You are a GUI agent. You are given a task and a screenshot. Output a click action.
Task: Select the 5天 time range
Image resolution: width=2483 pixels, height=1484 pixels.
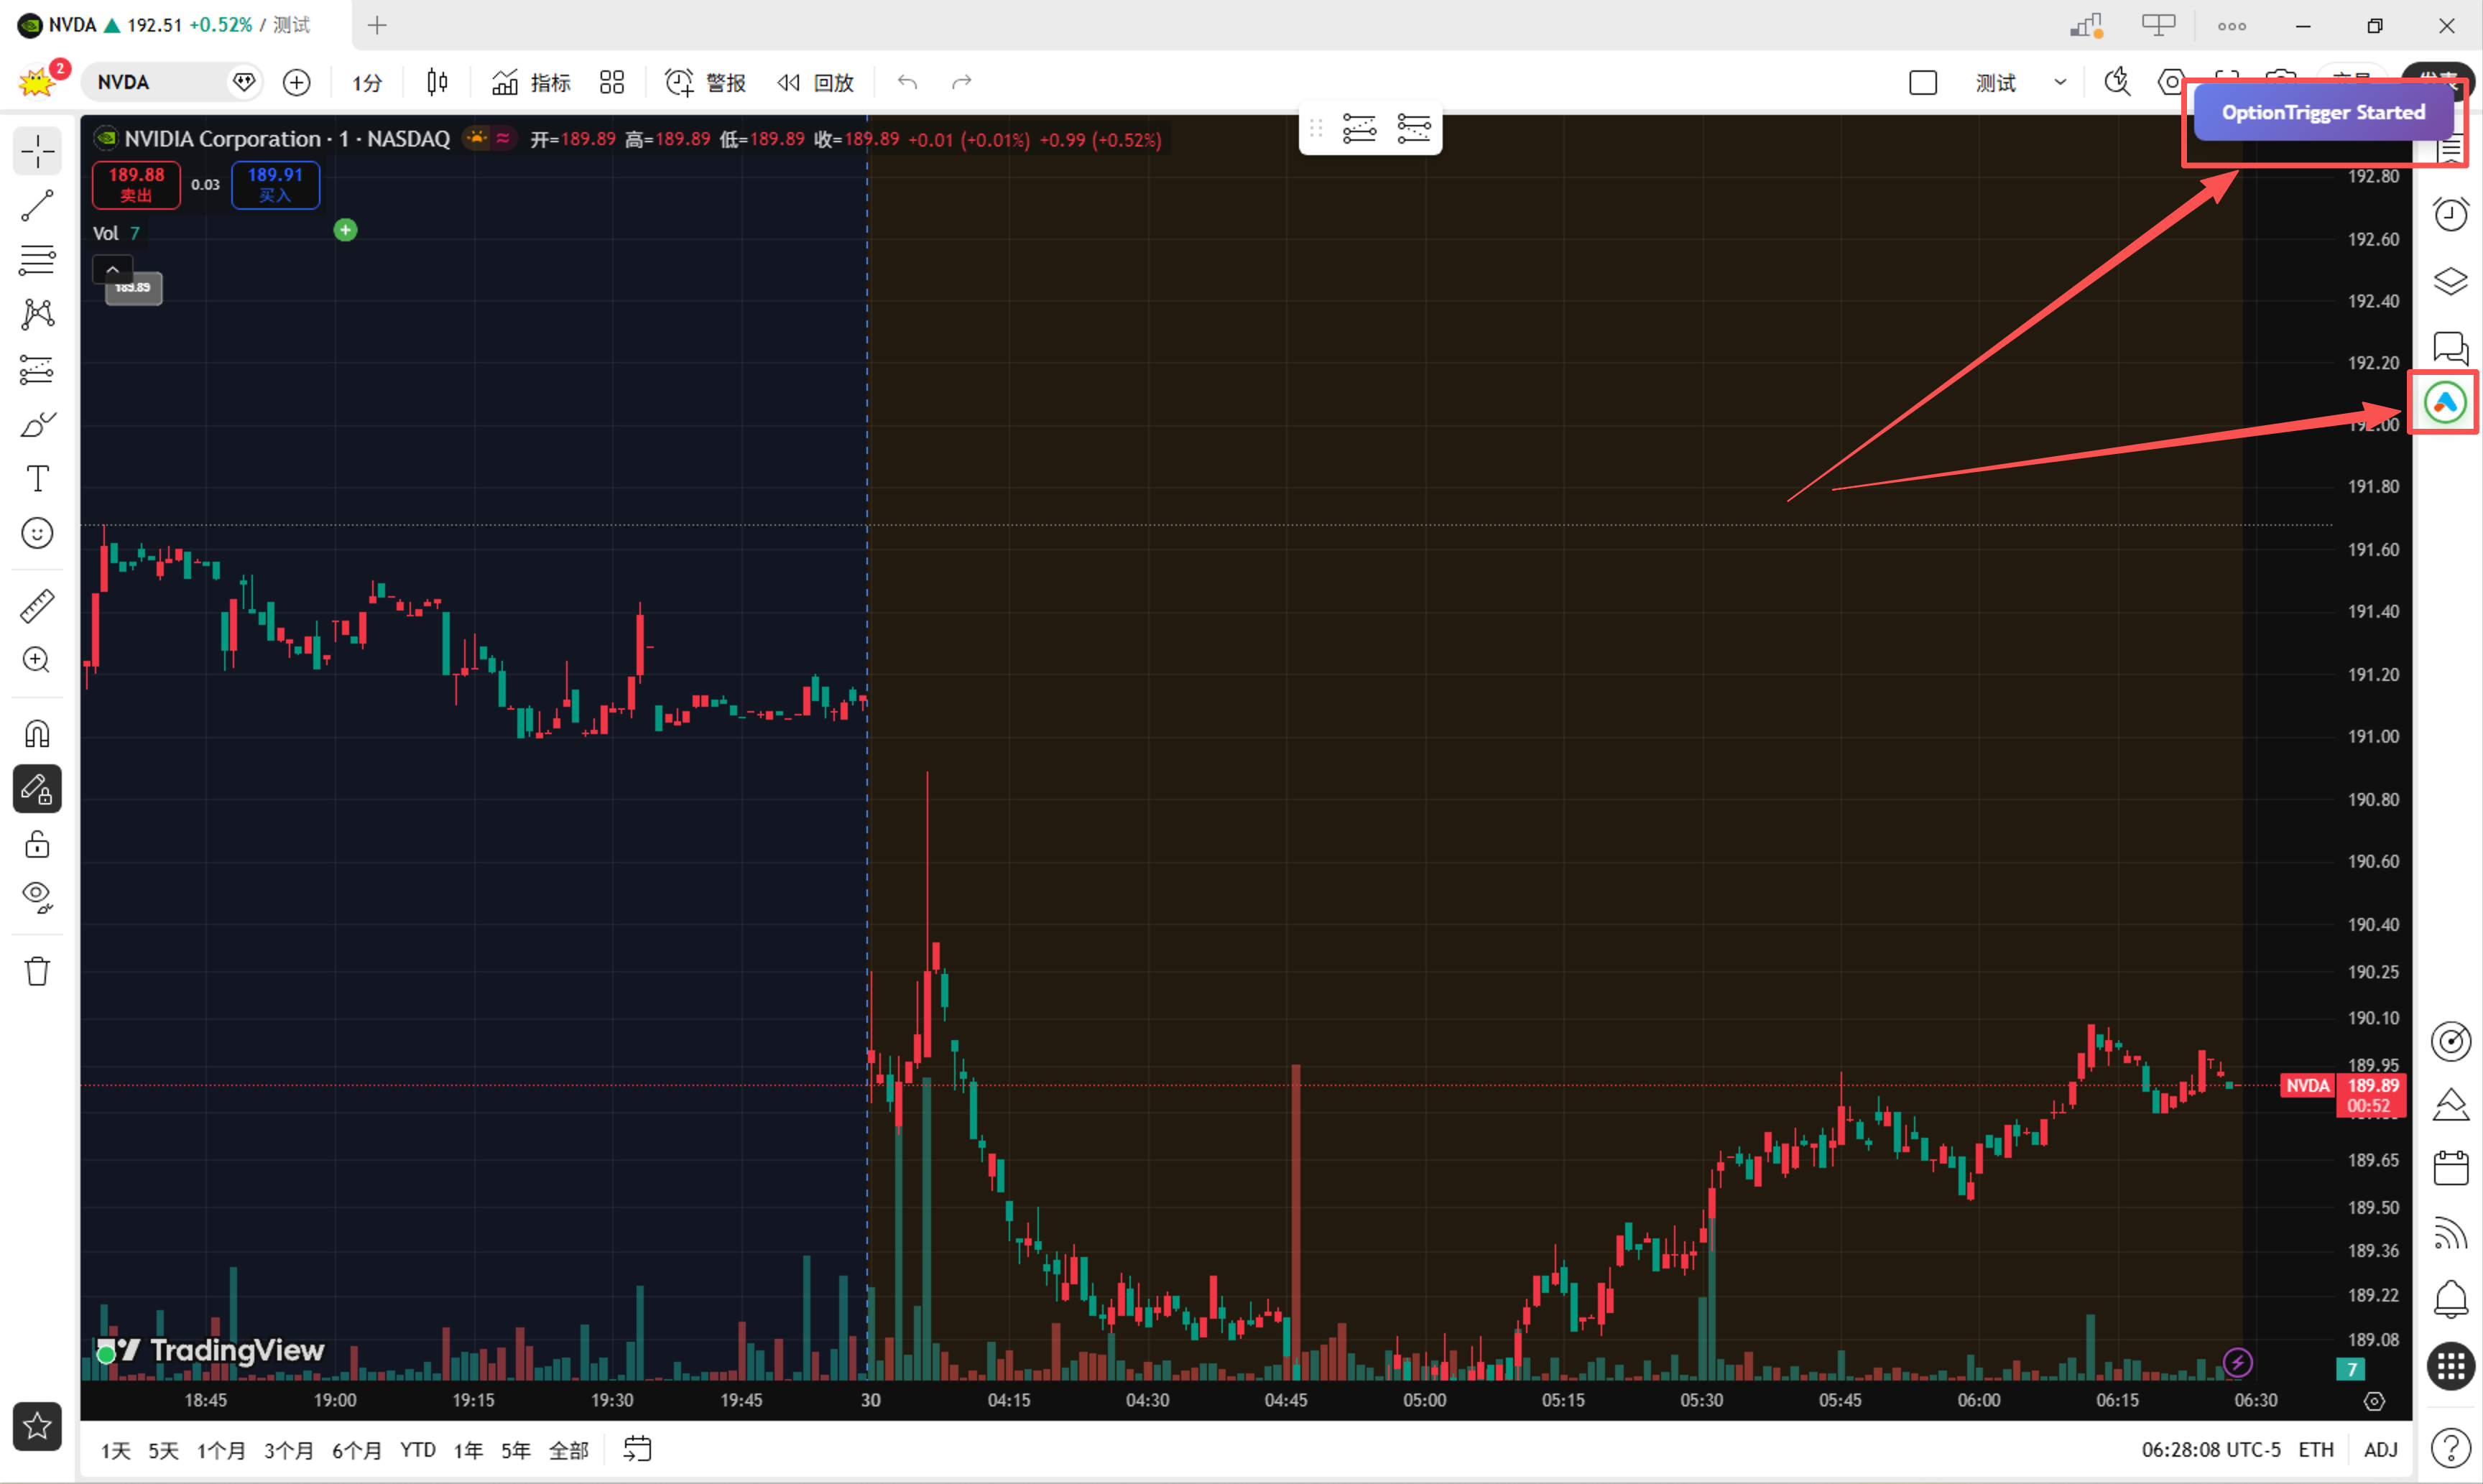[163, 1450]
